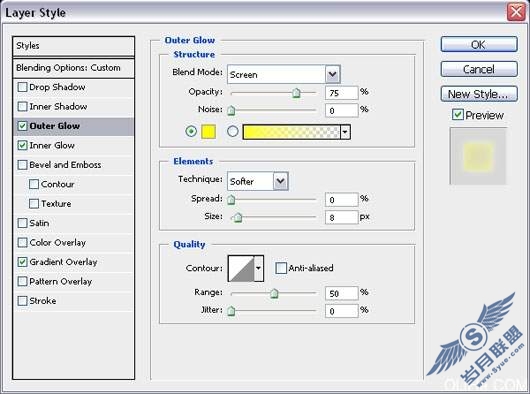Tick the Bevel and Emboss checkbox

[x=22, y=165]
